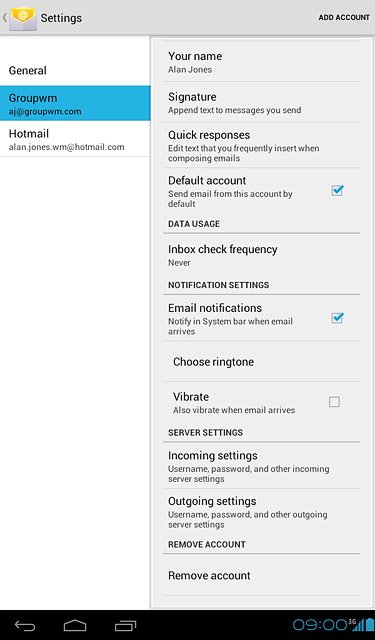Open the Choose ringtone picker
This screenshot has width=375, height=640.
tap(261, 362)
